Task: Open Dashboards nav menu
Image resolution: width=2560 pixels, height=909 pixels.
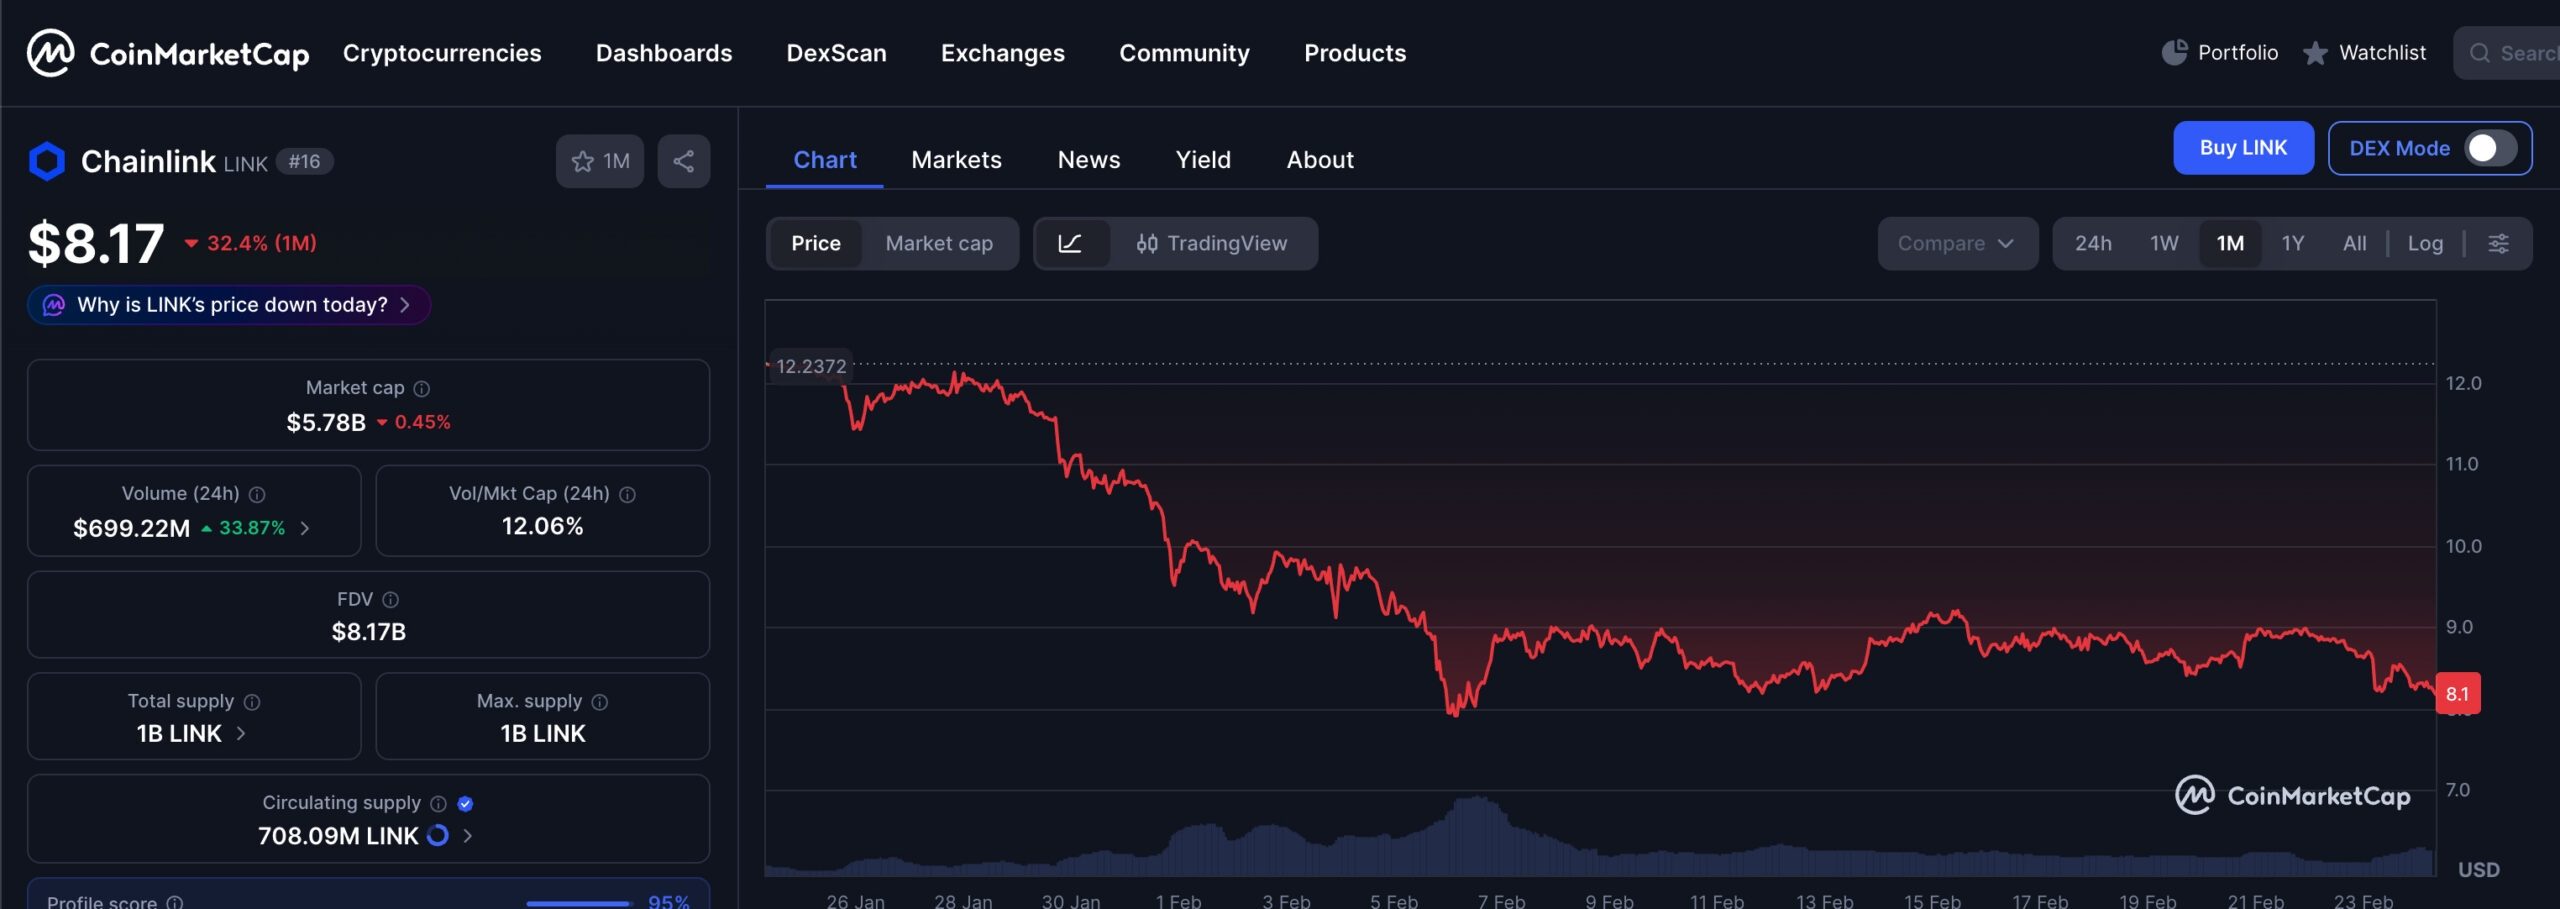Action: click(x=664, y=53)
